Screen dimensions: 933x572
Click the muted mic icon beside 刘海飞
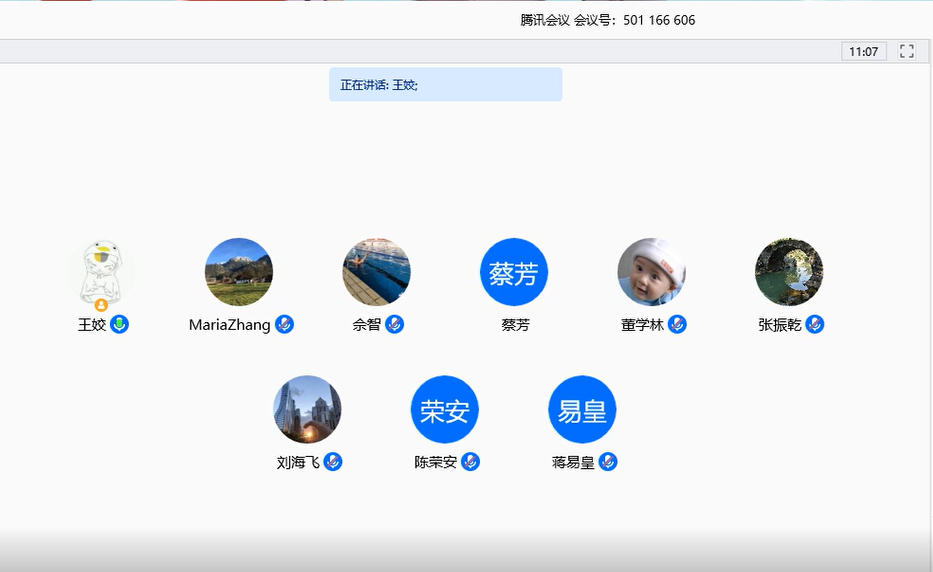pyautogui.click(x=333, y=462)
